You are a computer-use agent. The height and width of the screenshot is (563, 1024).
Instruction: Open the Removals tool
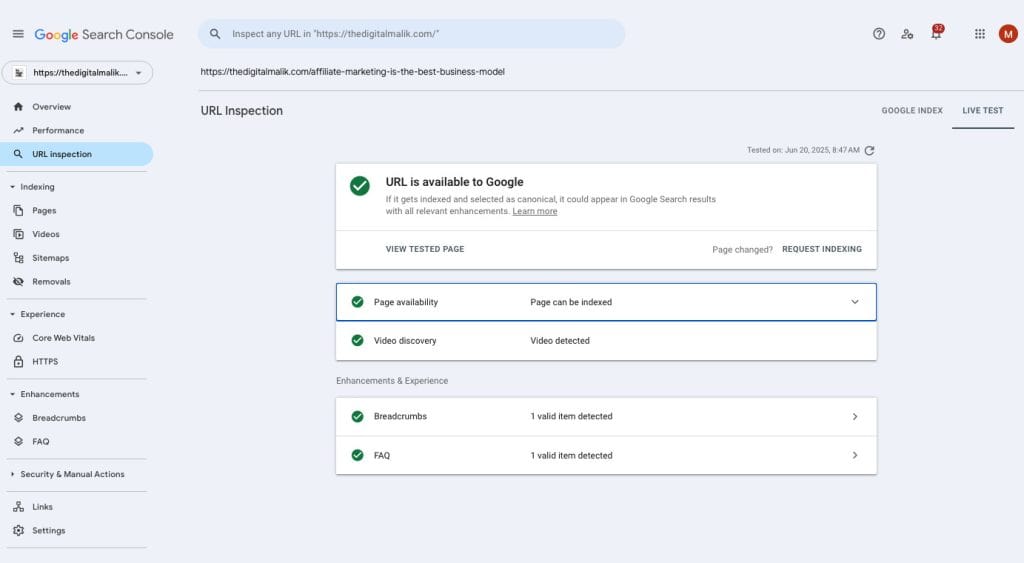tap(51, 282)
